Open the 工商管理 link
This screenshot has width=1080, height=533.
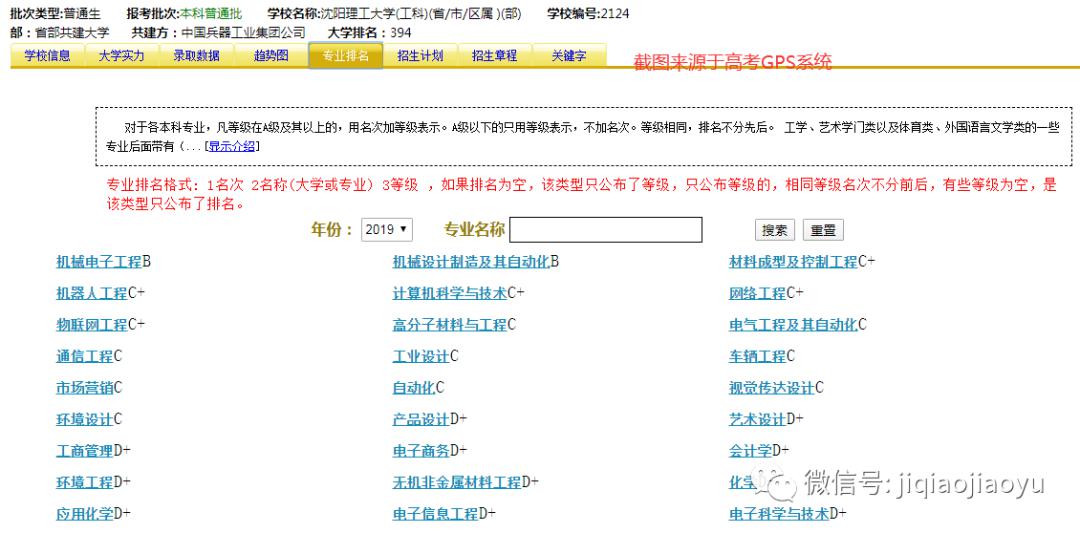coord(84,451)
